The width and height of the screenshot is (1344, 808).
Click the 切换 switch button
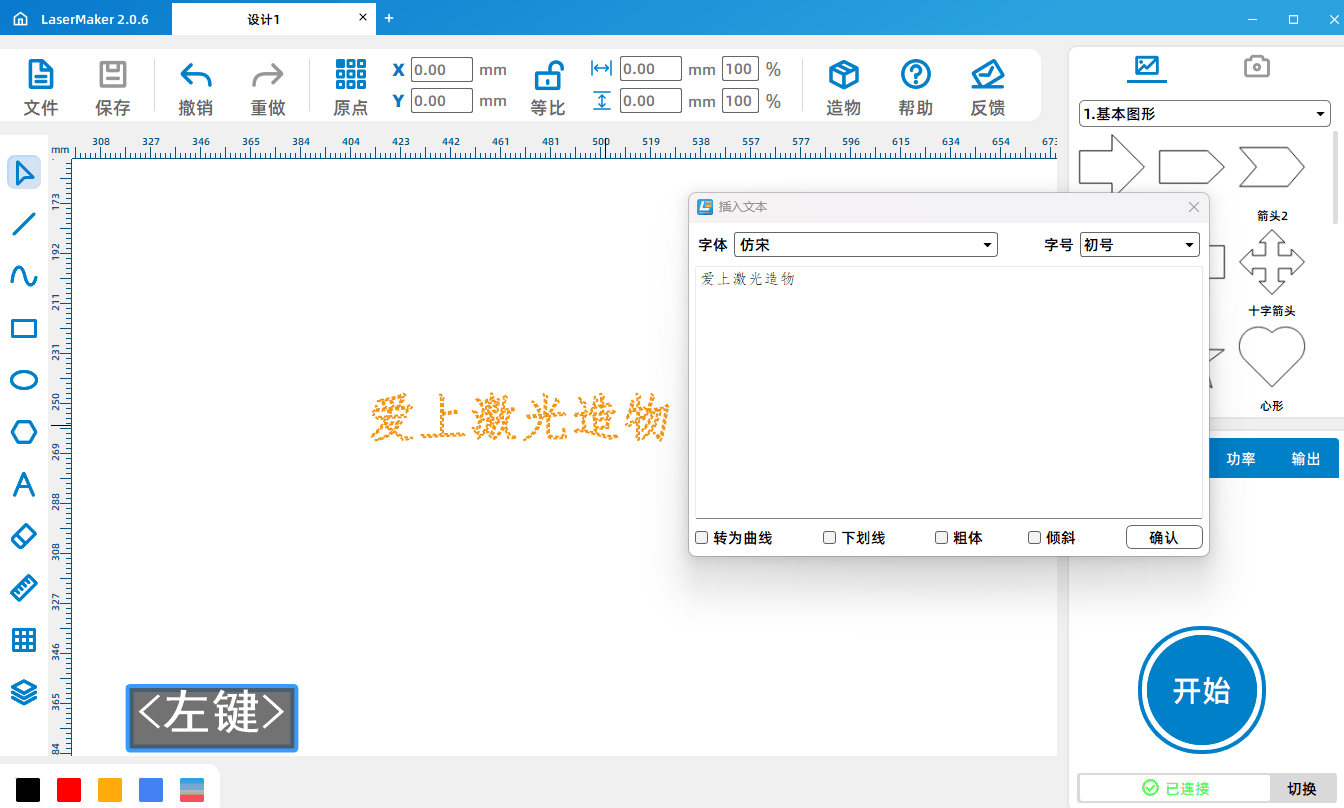click(x=1302, y=789)
